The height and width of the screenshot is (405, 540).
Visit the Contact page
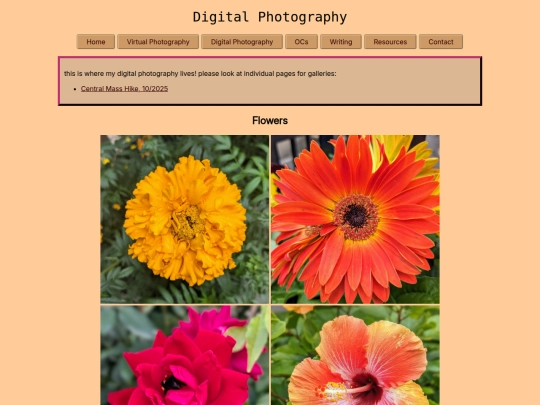pyautogui.click(x=441, y=42)
